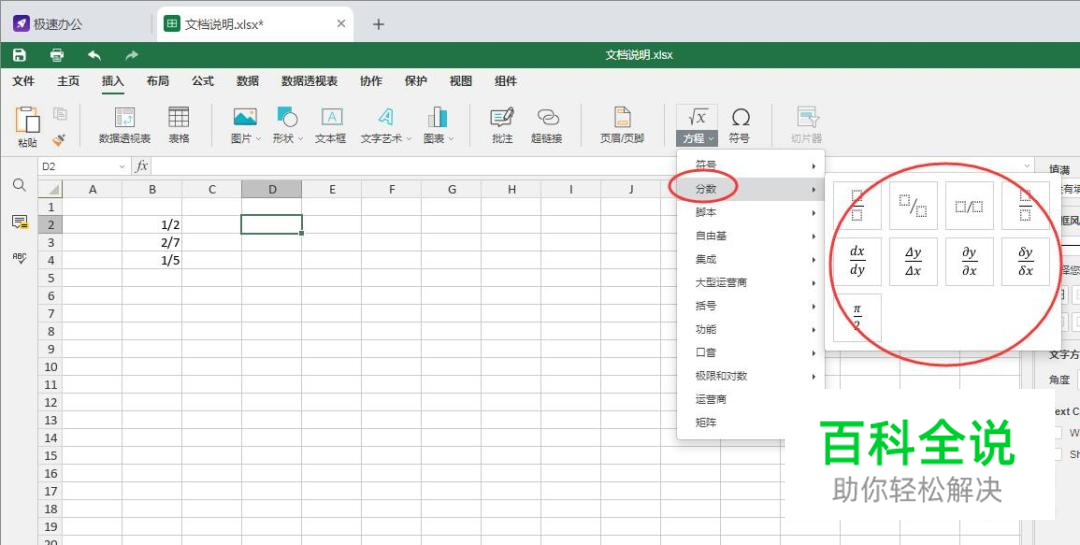The width and height of the screenshot is (1080, 545).
Task: Open the 极限和对数 limit and log submenu
Action: pyautogui.click(x=750, y=376)
